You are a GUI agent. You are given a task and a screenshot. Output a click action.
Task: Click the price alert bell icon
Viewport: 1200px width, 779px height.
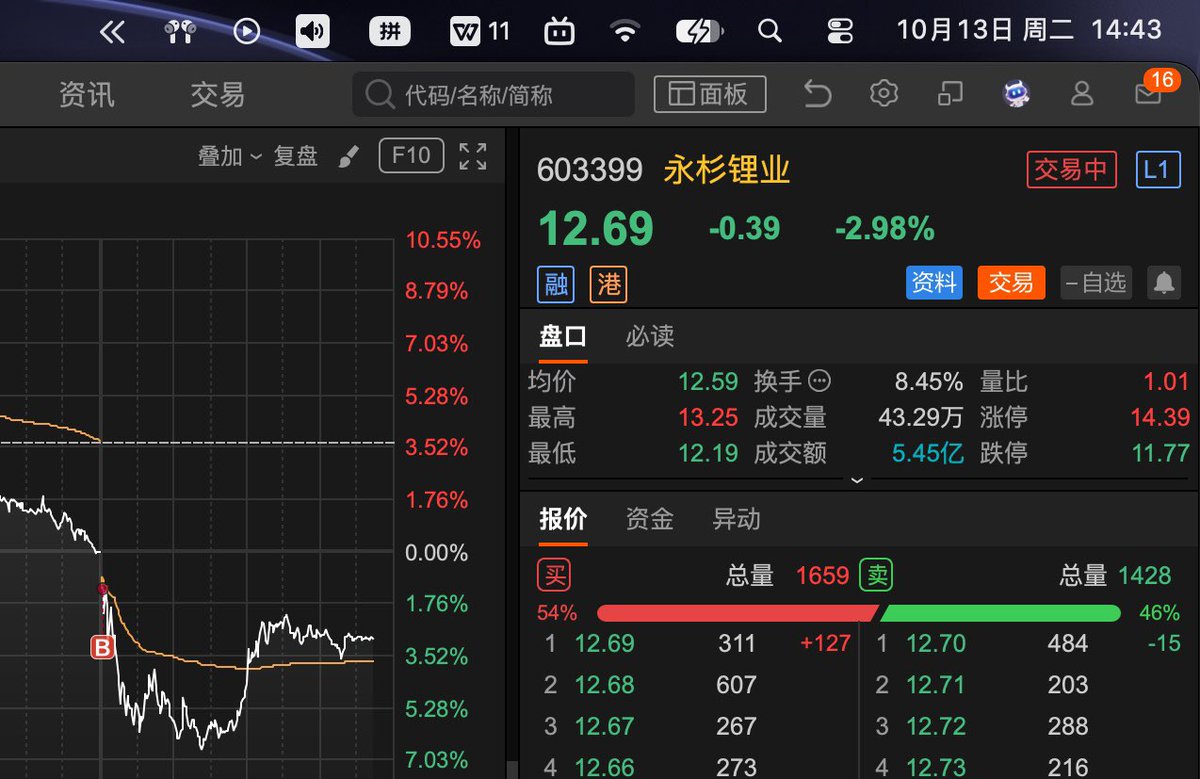tap(1164, 283)
